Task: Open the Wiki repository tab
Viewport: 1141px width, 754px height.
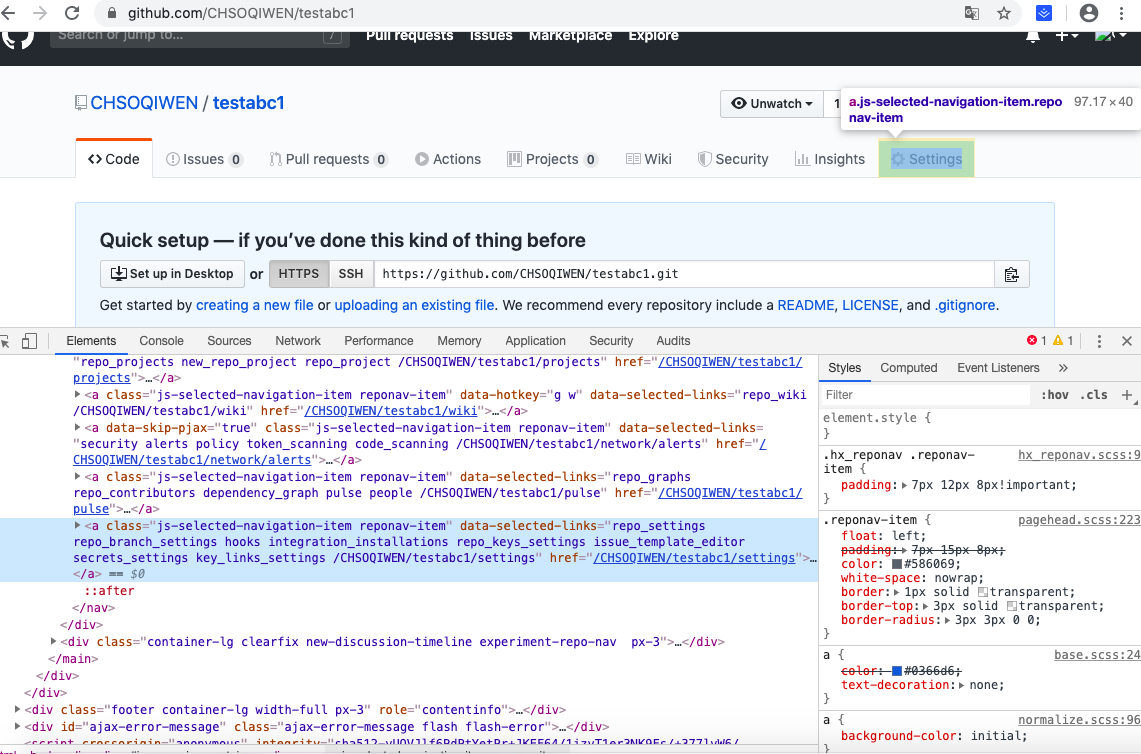Action: click(648, 159)
